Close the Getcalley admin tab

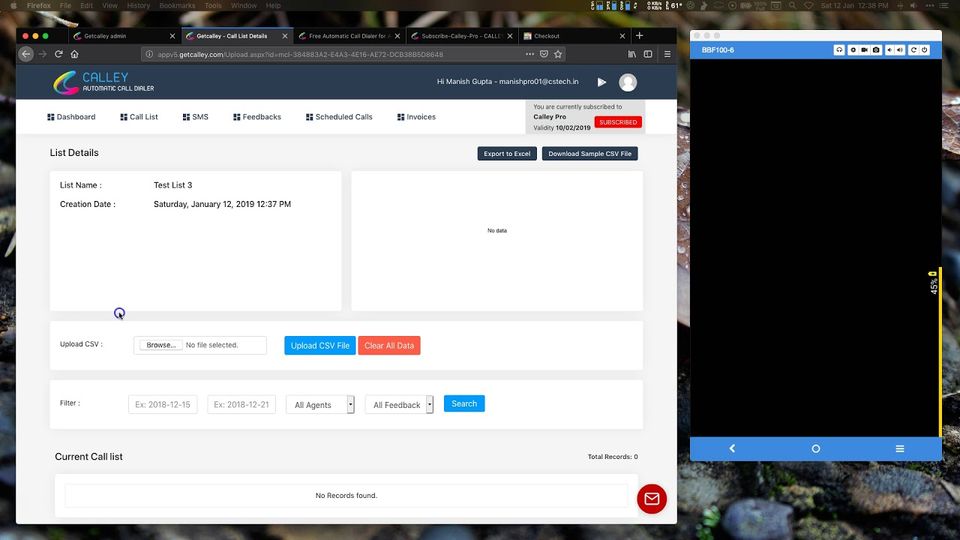click(172, 36)
